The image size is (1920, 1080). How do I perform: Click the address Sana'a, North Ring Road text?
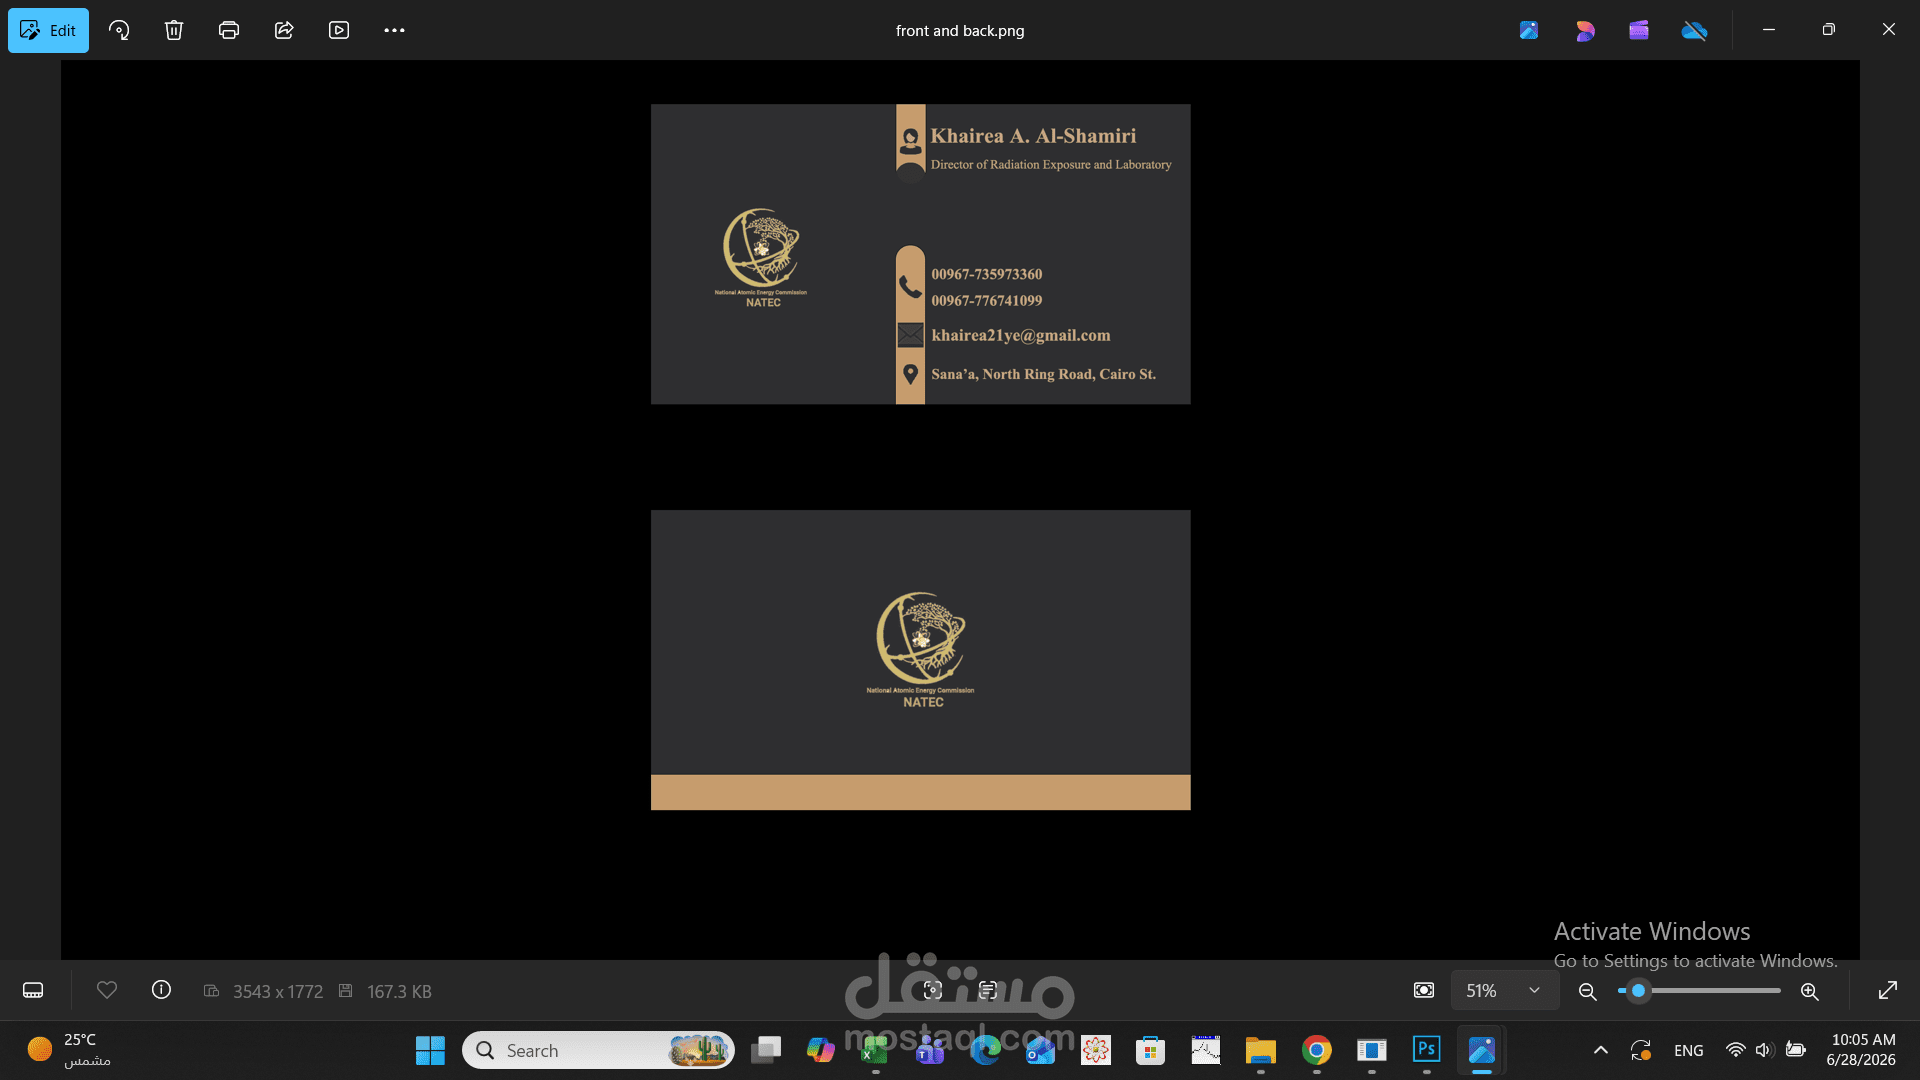pyautogui.click(x=1044, y=374)
